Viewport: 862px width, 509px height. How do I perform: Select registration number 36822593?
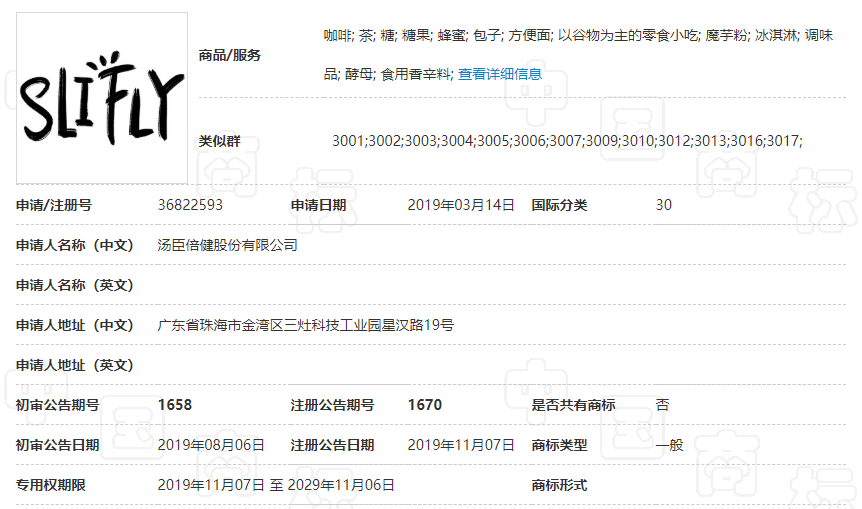(x=190, y=205)
